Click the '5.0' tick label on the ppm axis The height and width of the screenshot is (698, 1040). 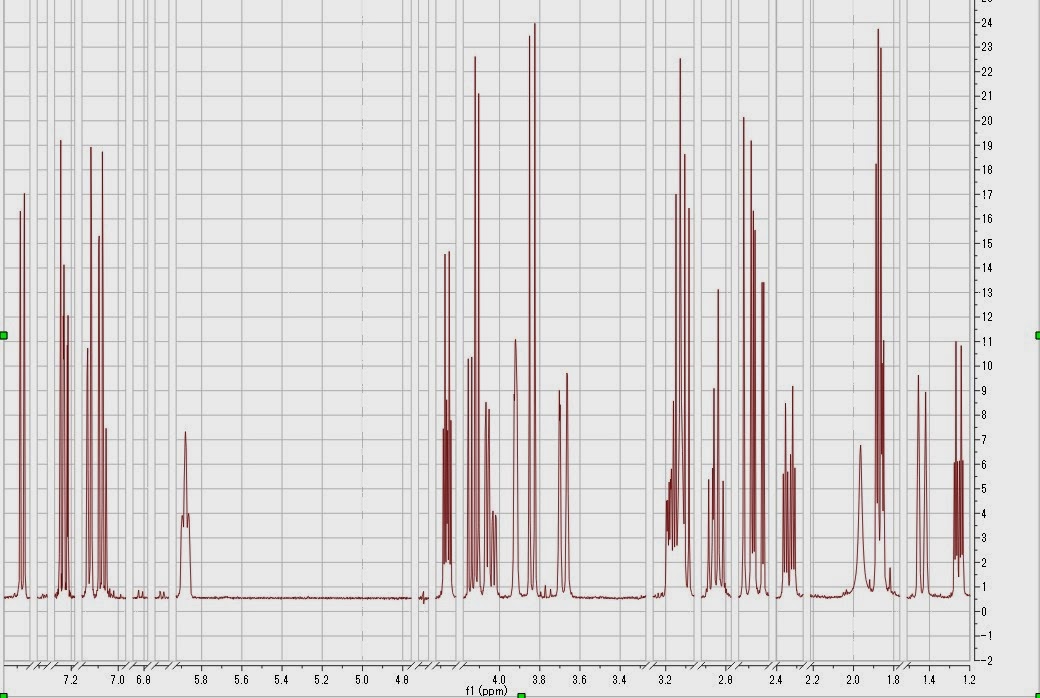(x=362, y=680)
